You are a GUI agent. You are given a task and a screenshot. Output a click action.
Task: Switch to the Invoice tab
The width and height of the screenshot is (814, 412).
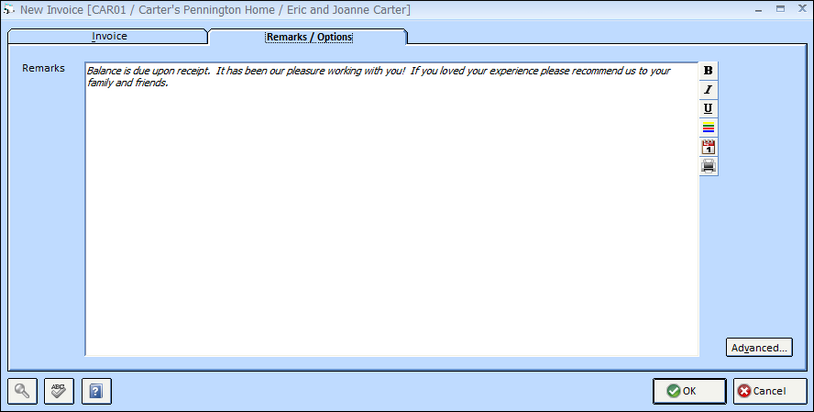pyautogui.click(x=109, y=36)
